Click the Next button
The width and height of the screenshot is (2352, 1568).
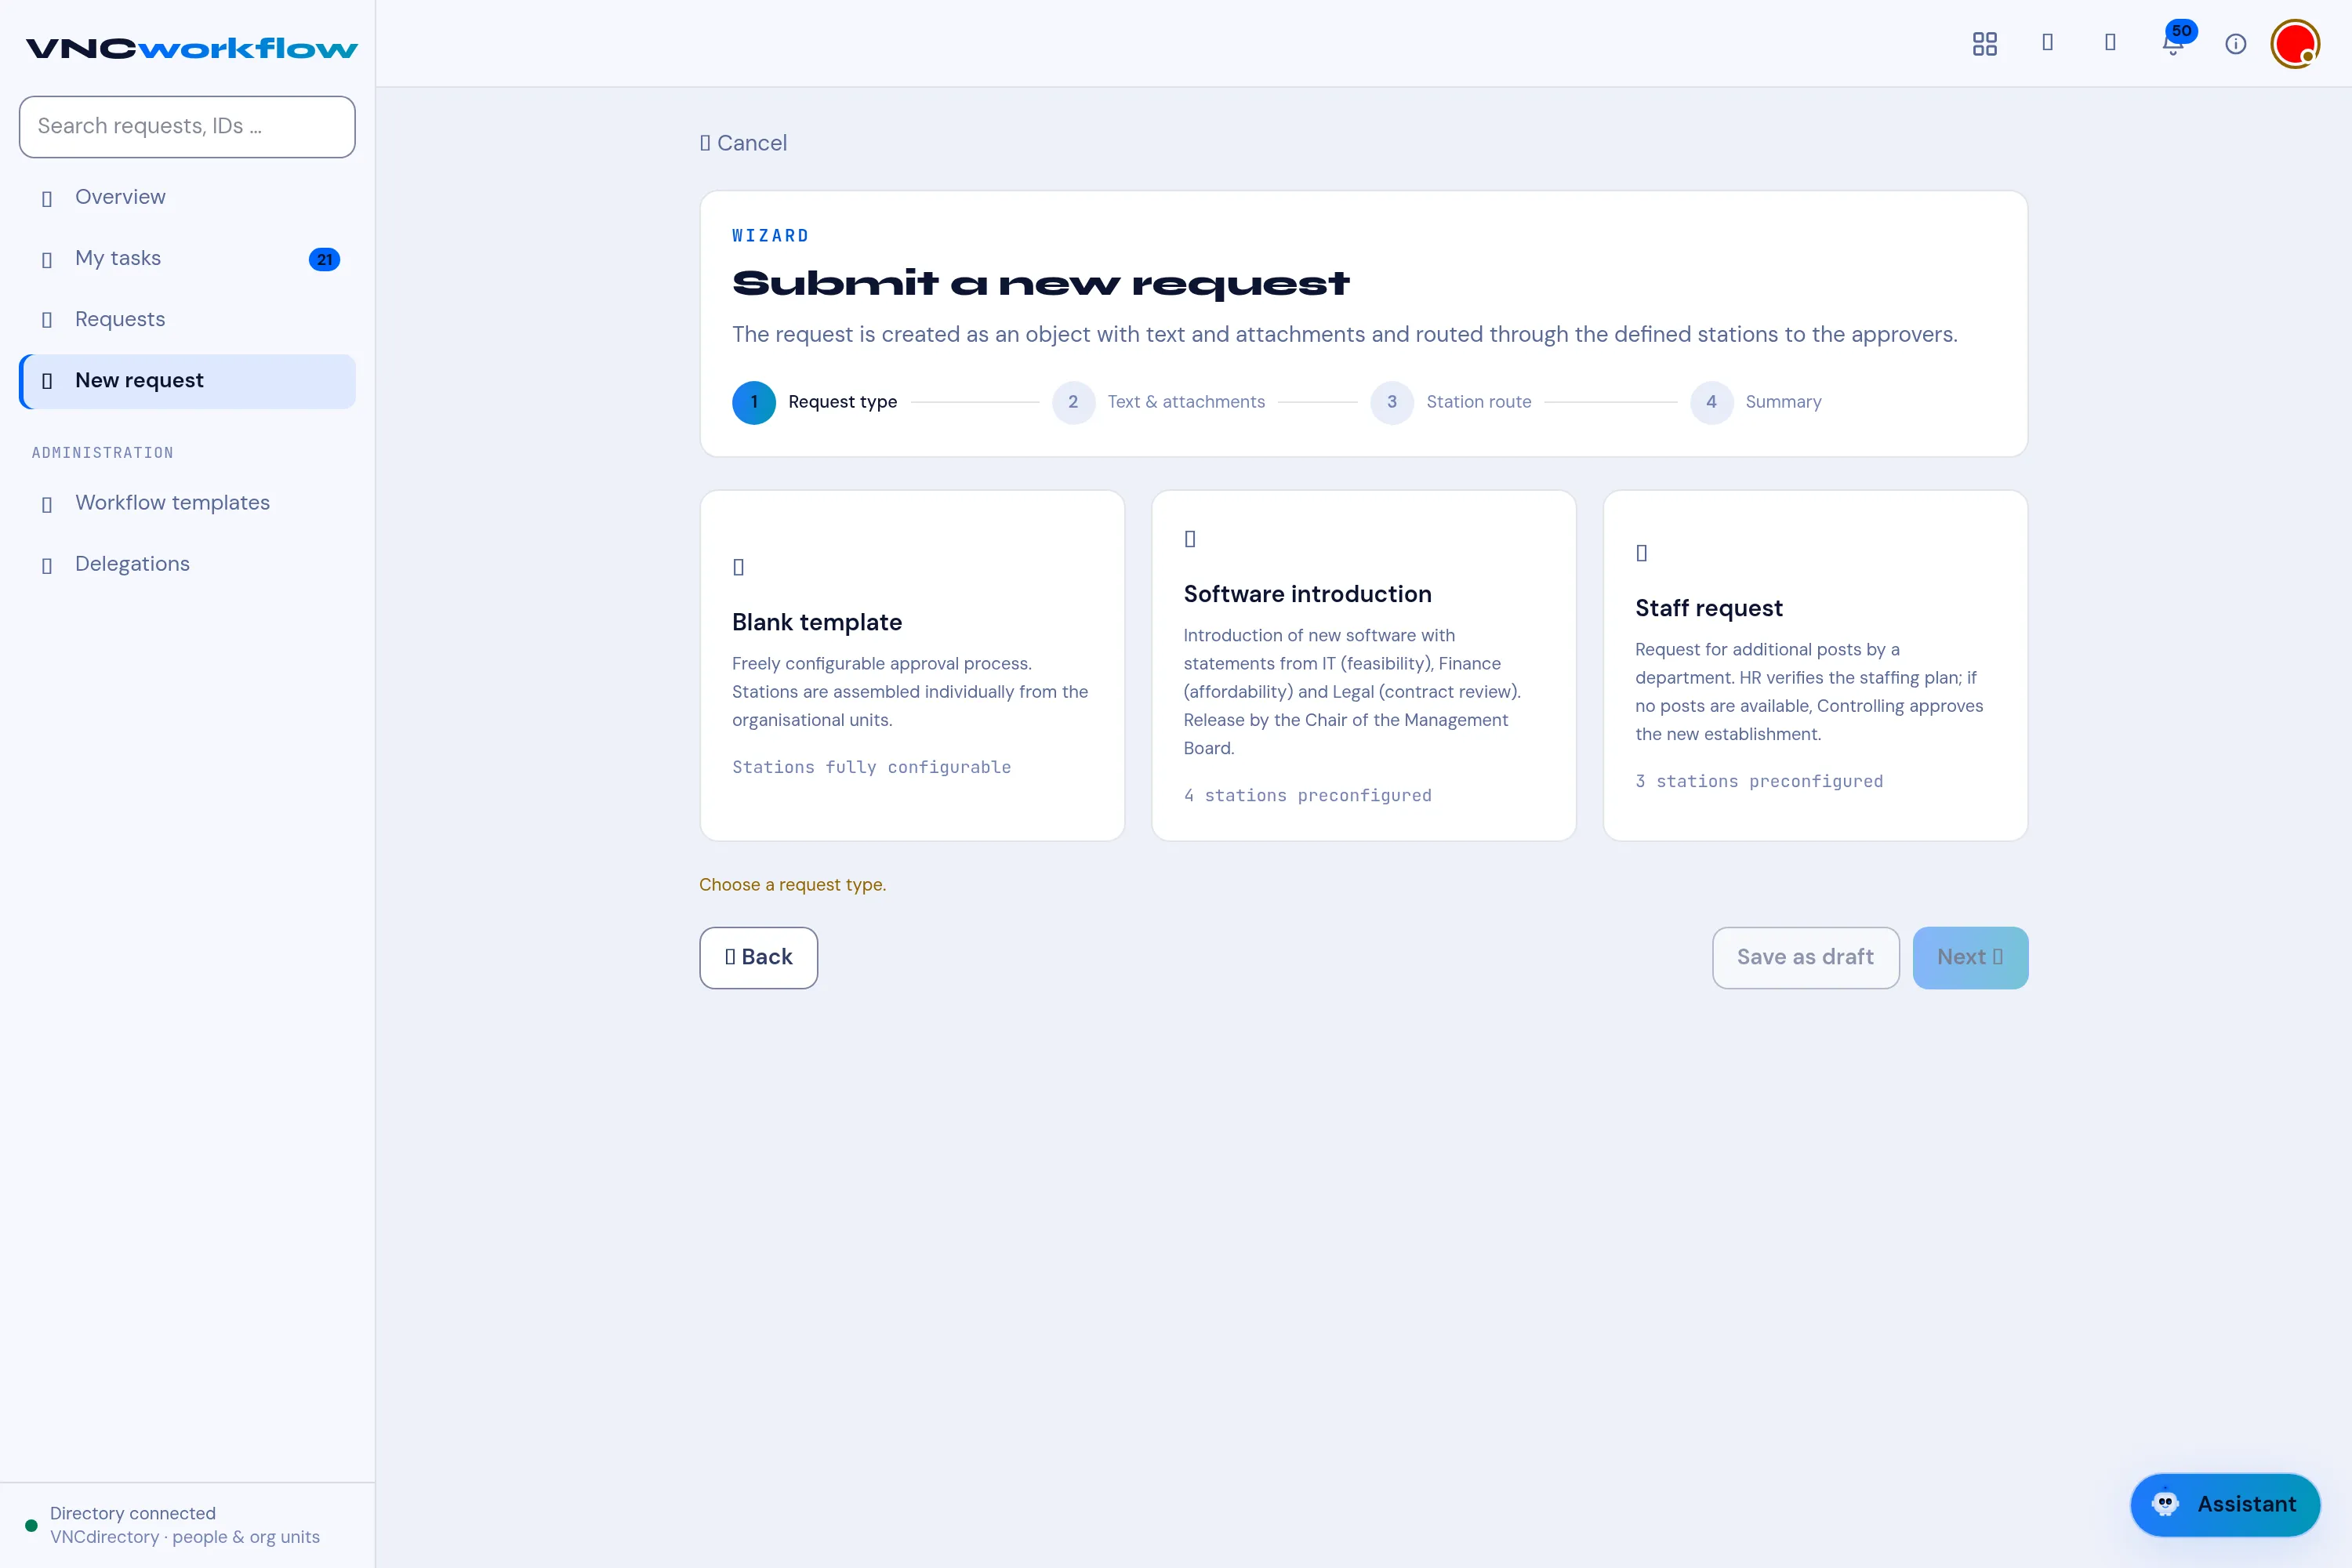tap(1971, 958)
